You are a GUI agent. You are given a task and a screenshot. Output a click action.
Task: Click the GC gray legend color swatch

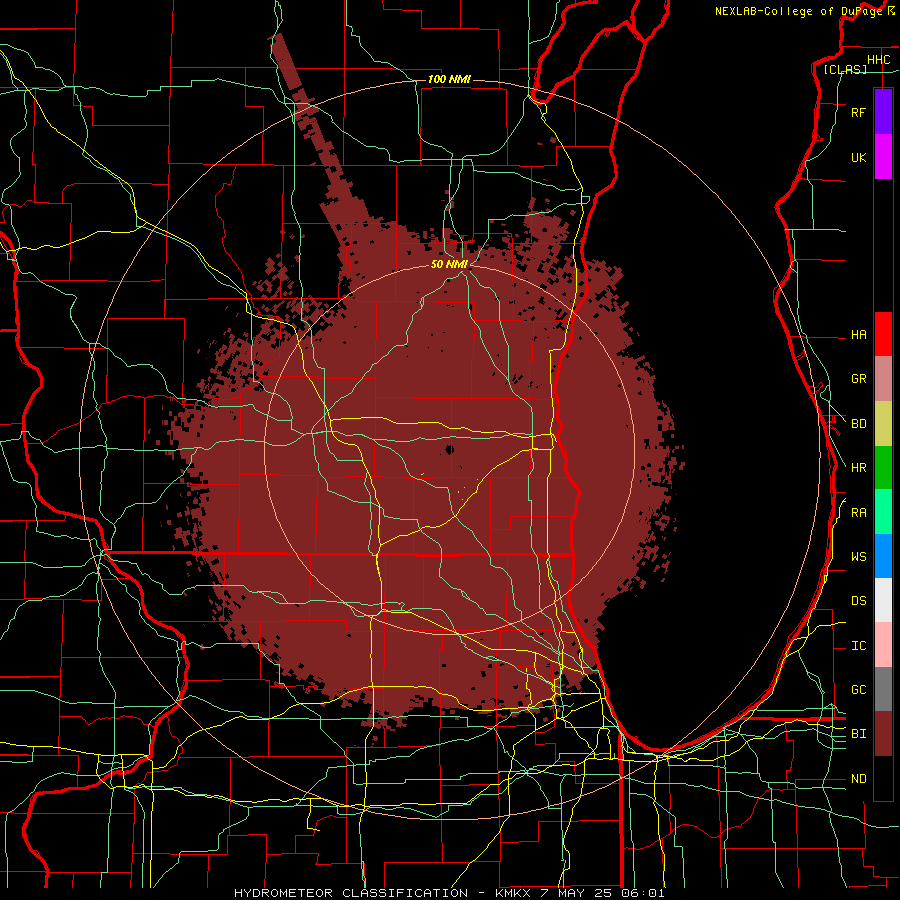pyautogui.click(x=883, y=689)
